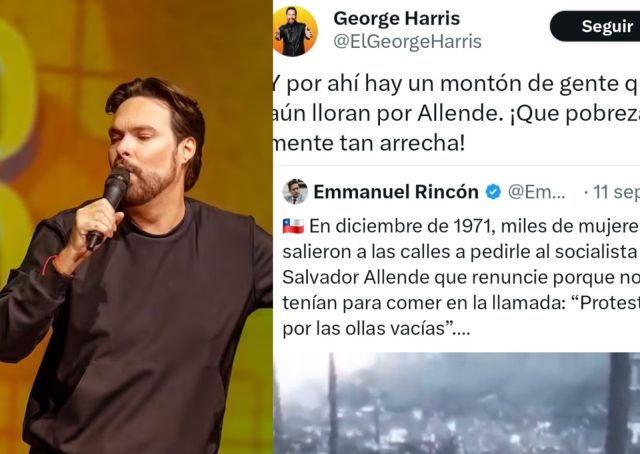Click 'Y por ahí hay un montón' line

point(456,84)
